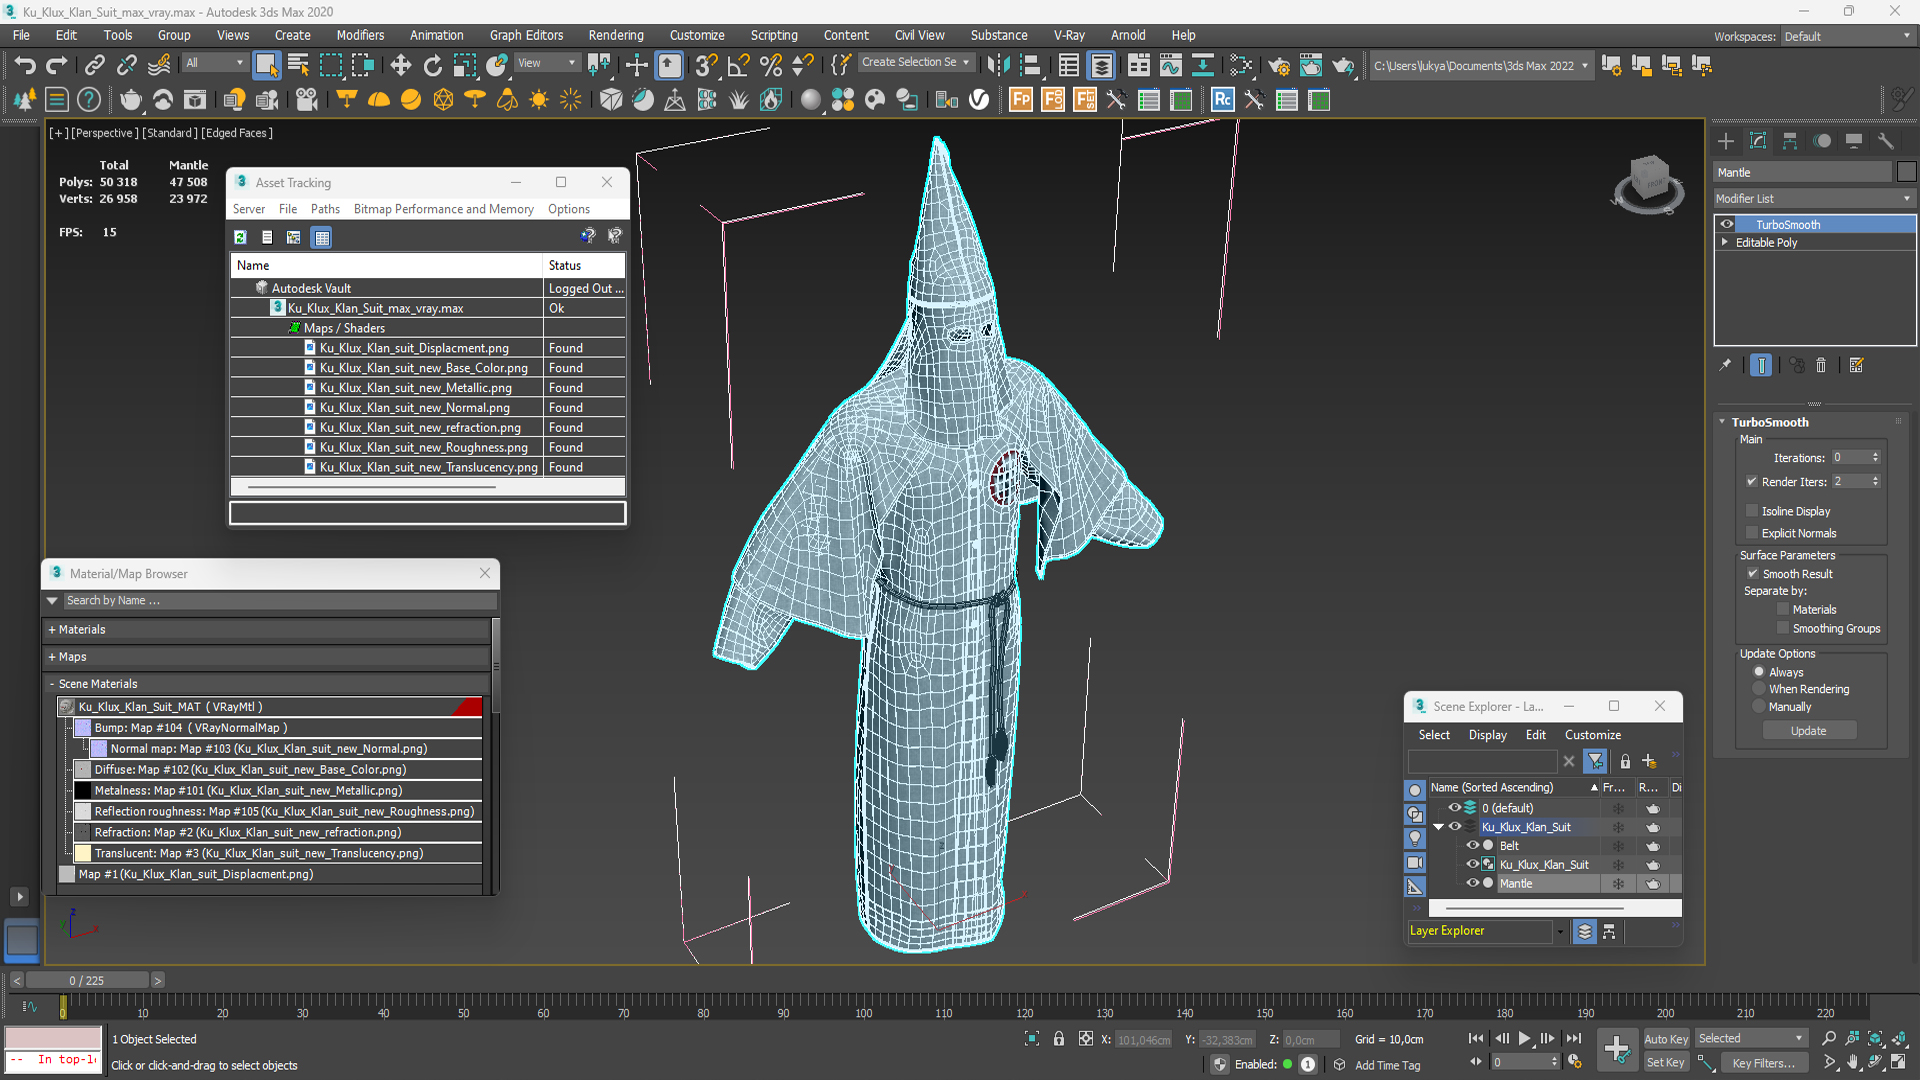The height and width of the screenshot is (1080, 1920).
Task: Click the Mirror tool icon
Action: pos(998,66)
